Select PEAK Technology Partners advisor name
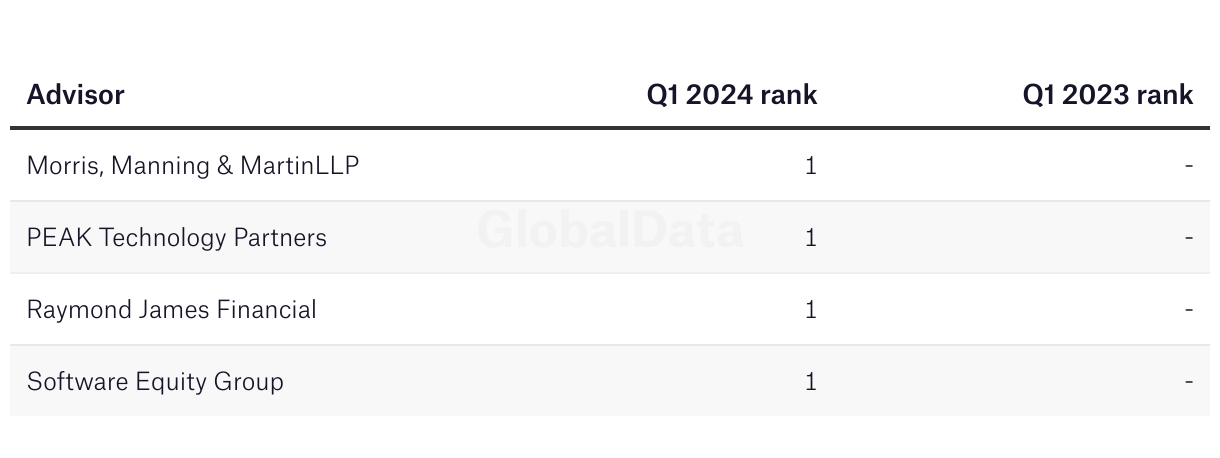The width and height of the screenshot is (1220, 458). 177,238
